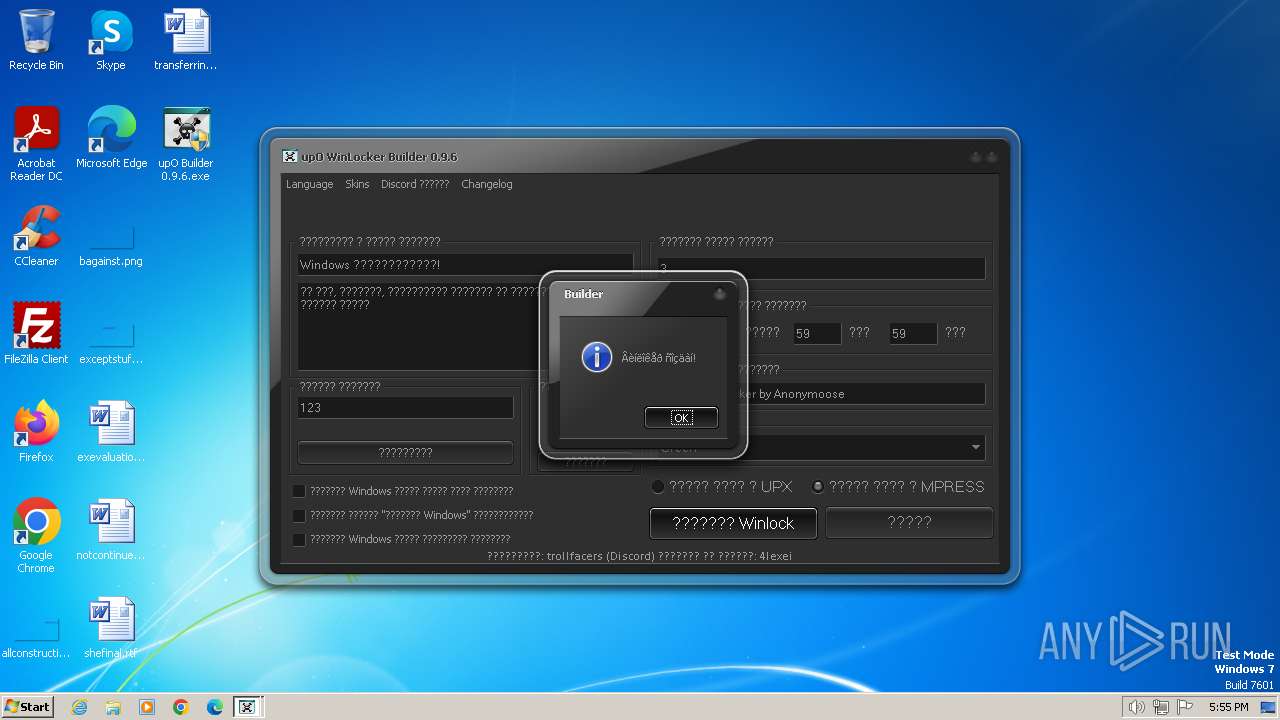Open Skype desktop shortcut
The image size is (1280, 720).
point(111,41)
